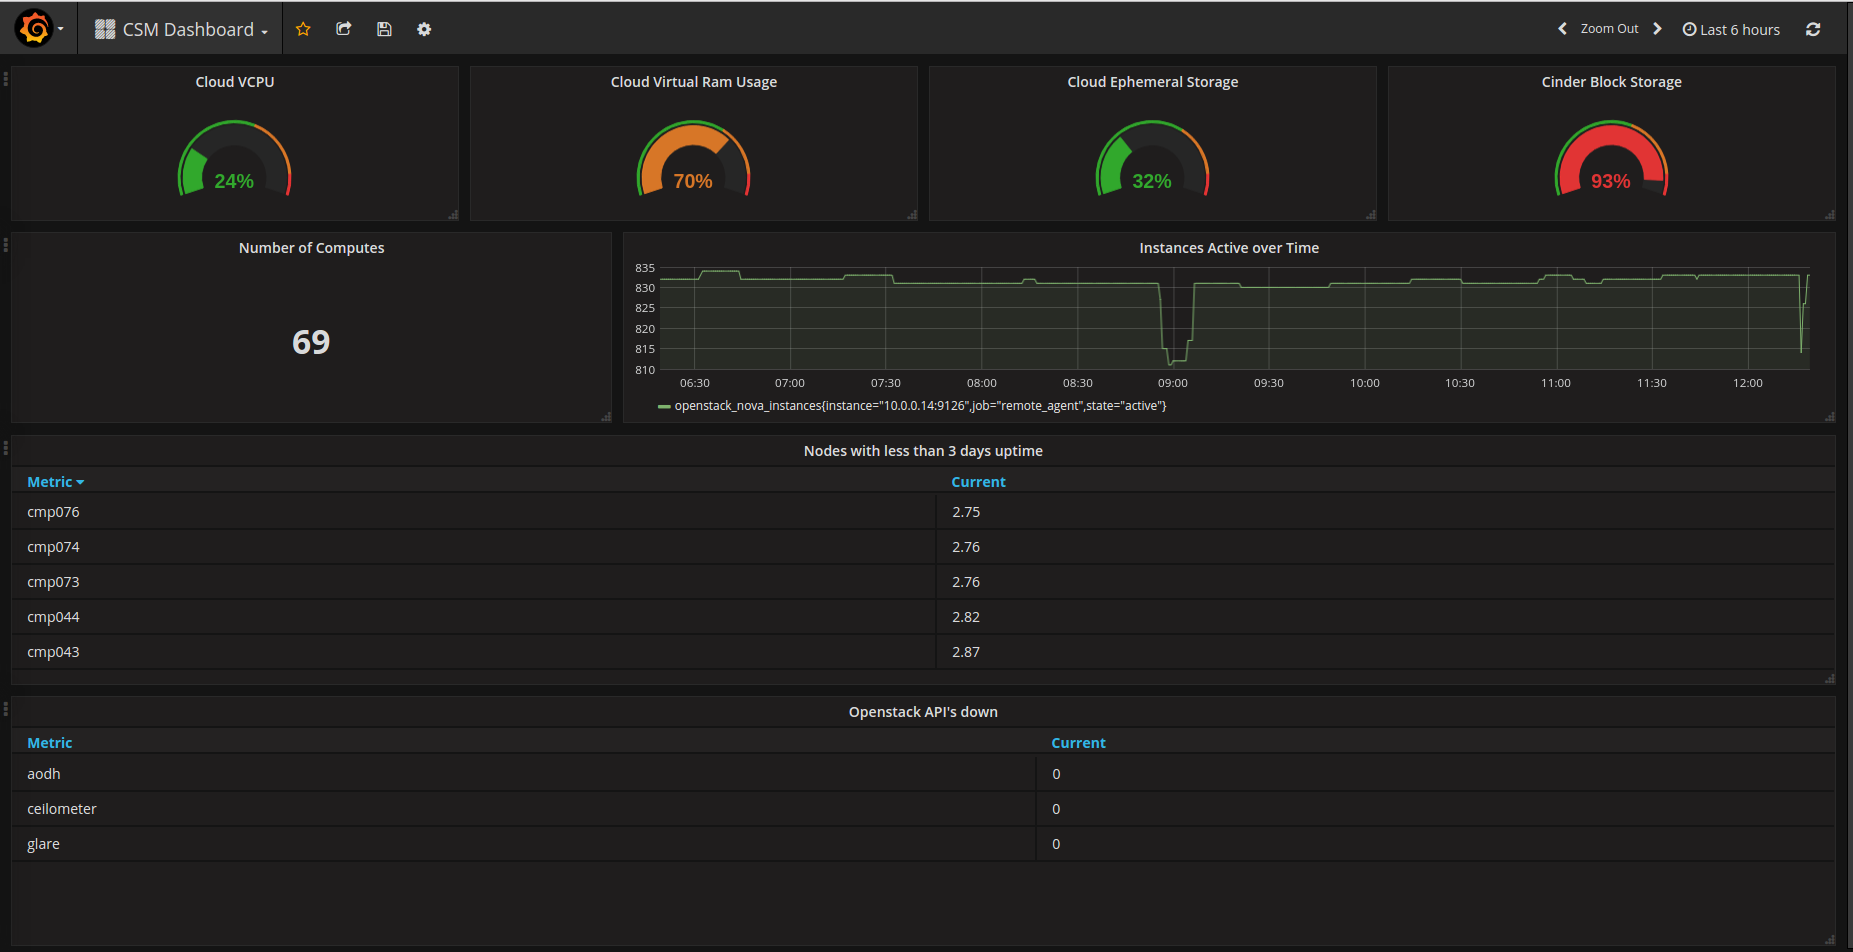Shift time range back with left chevron
This screenshot has height=952, width=1853.
(x=1562, y=29)
